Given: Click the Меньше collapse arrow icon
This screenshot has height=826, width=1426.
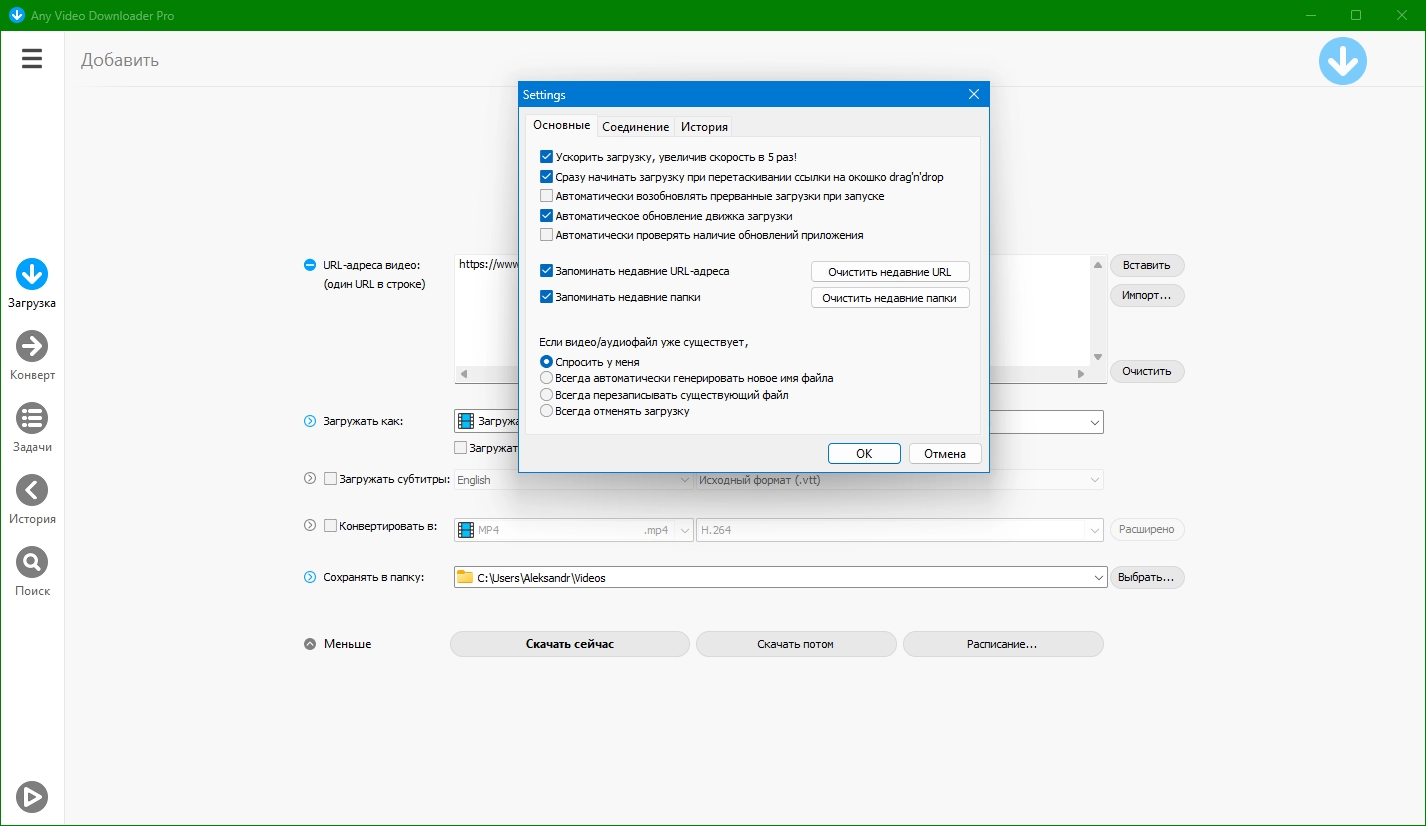Looking at the screenshot, I should point(310,644).
